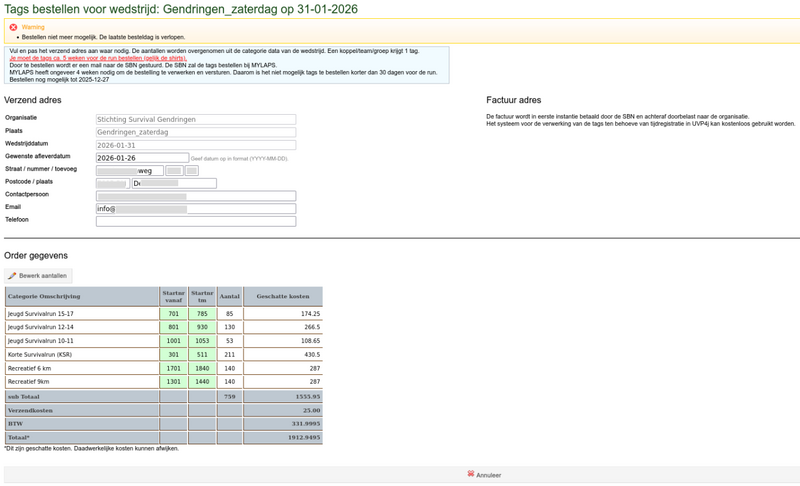Image resolution: width=800 pixels, height=486 pixels.
Task: Select row Recreatief 9km
Action: tap(164, 381)
